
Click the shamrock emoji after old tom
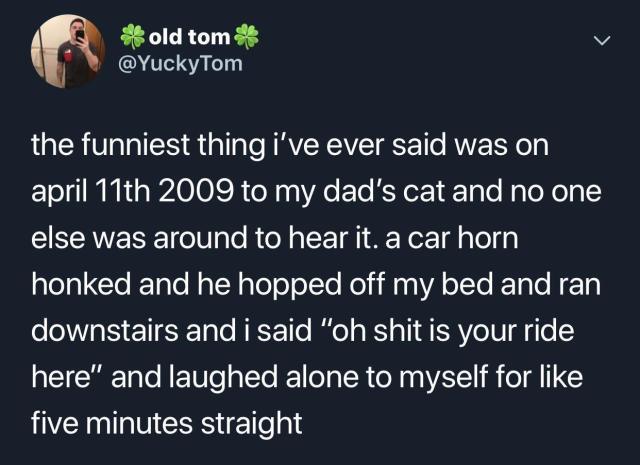point(247,36)
